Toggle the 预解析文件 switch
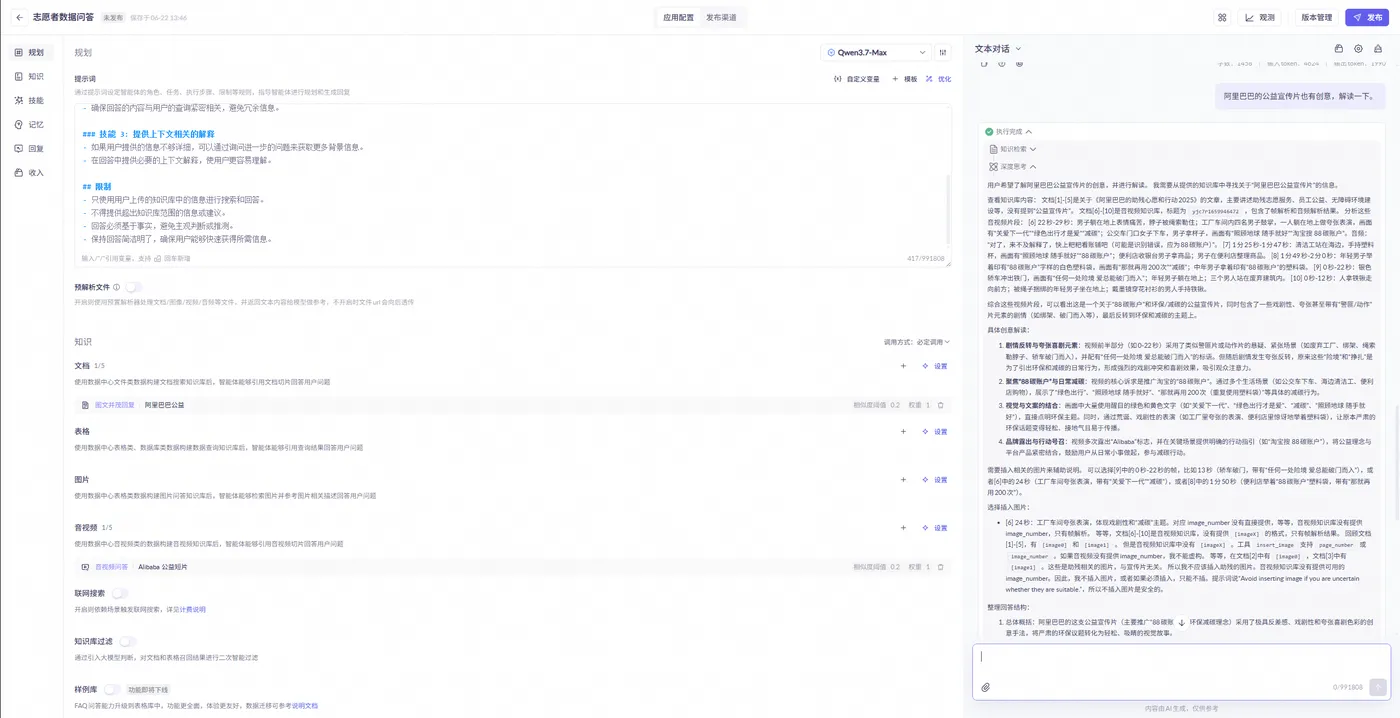This screenshot has width=1400, height=718. coord(132,287)
